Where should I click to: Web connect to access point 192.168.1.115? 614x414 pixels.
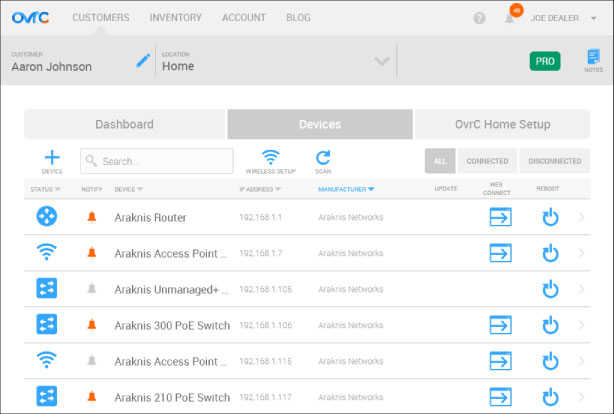500,361
